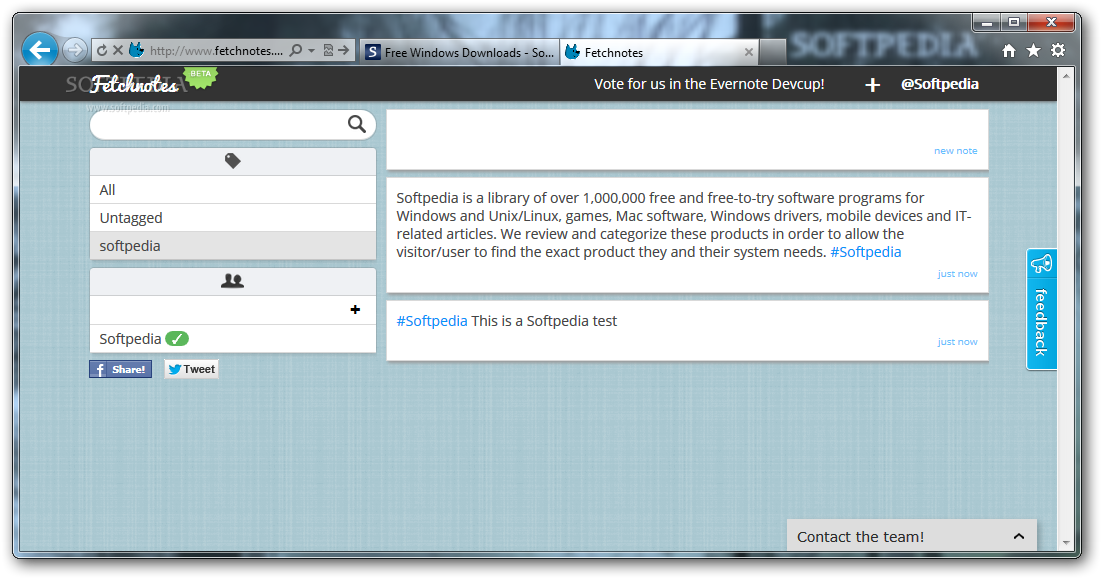Open the browser Home icon
This screenshot has height=579, width=1102.
pyautogui.click(x=1009, y=51)
